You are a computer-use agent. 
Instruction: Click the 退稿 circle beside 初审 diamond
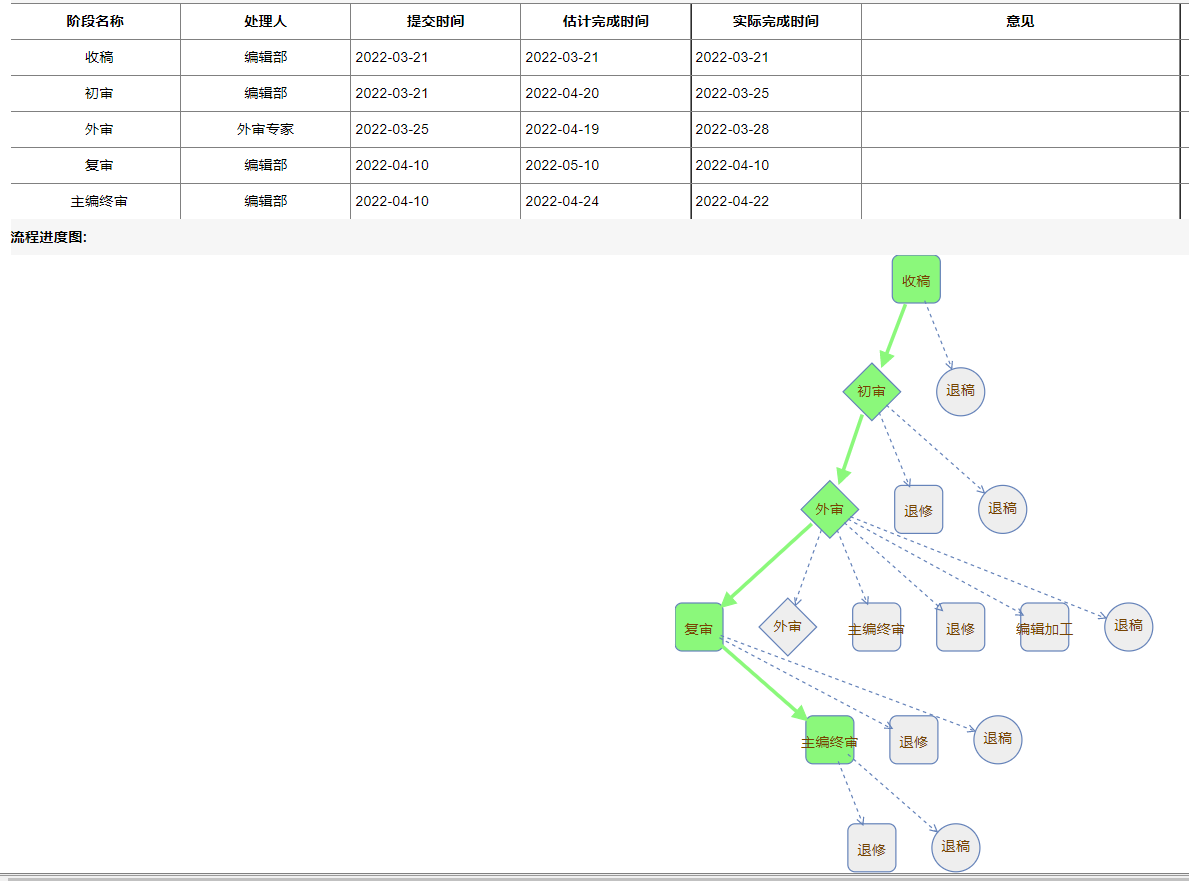click(x=960, y=391)
